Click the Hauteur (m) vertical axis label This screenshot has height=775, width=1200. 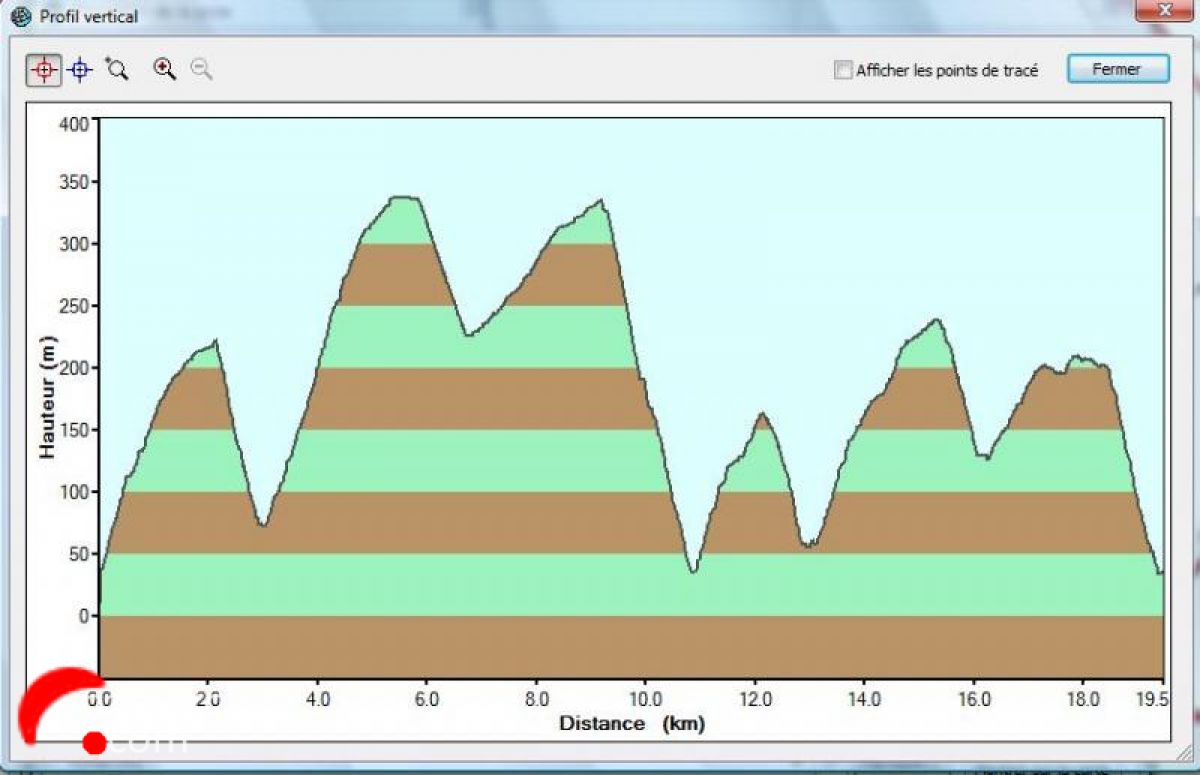point(47,397)
